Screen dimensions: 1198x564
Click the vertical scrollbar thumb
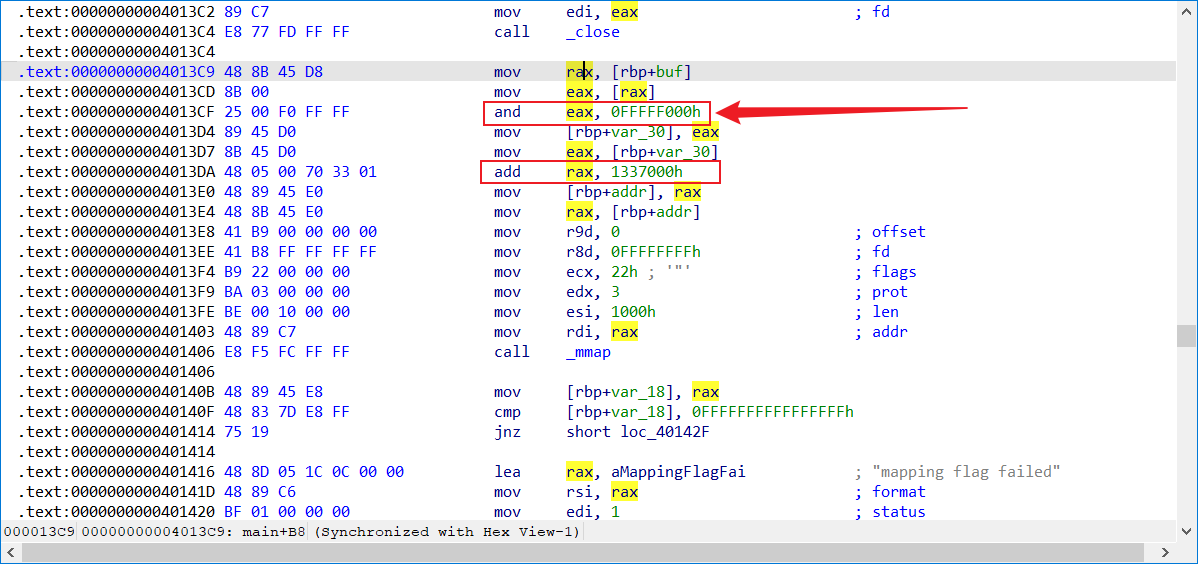[1186, 335]
